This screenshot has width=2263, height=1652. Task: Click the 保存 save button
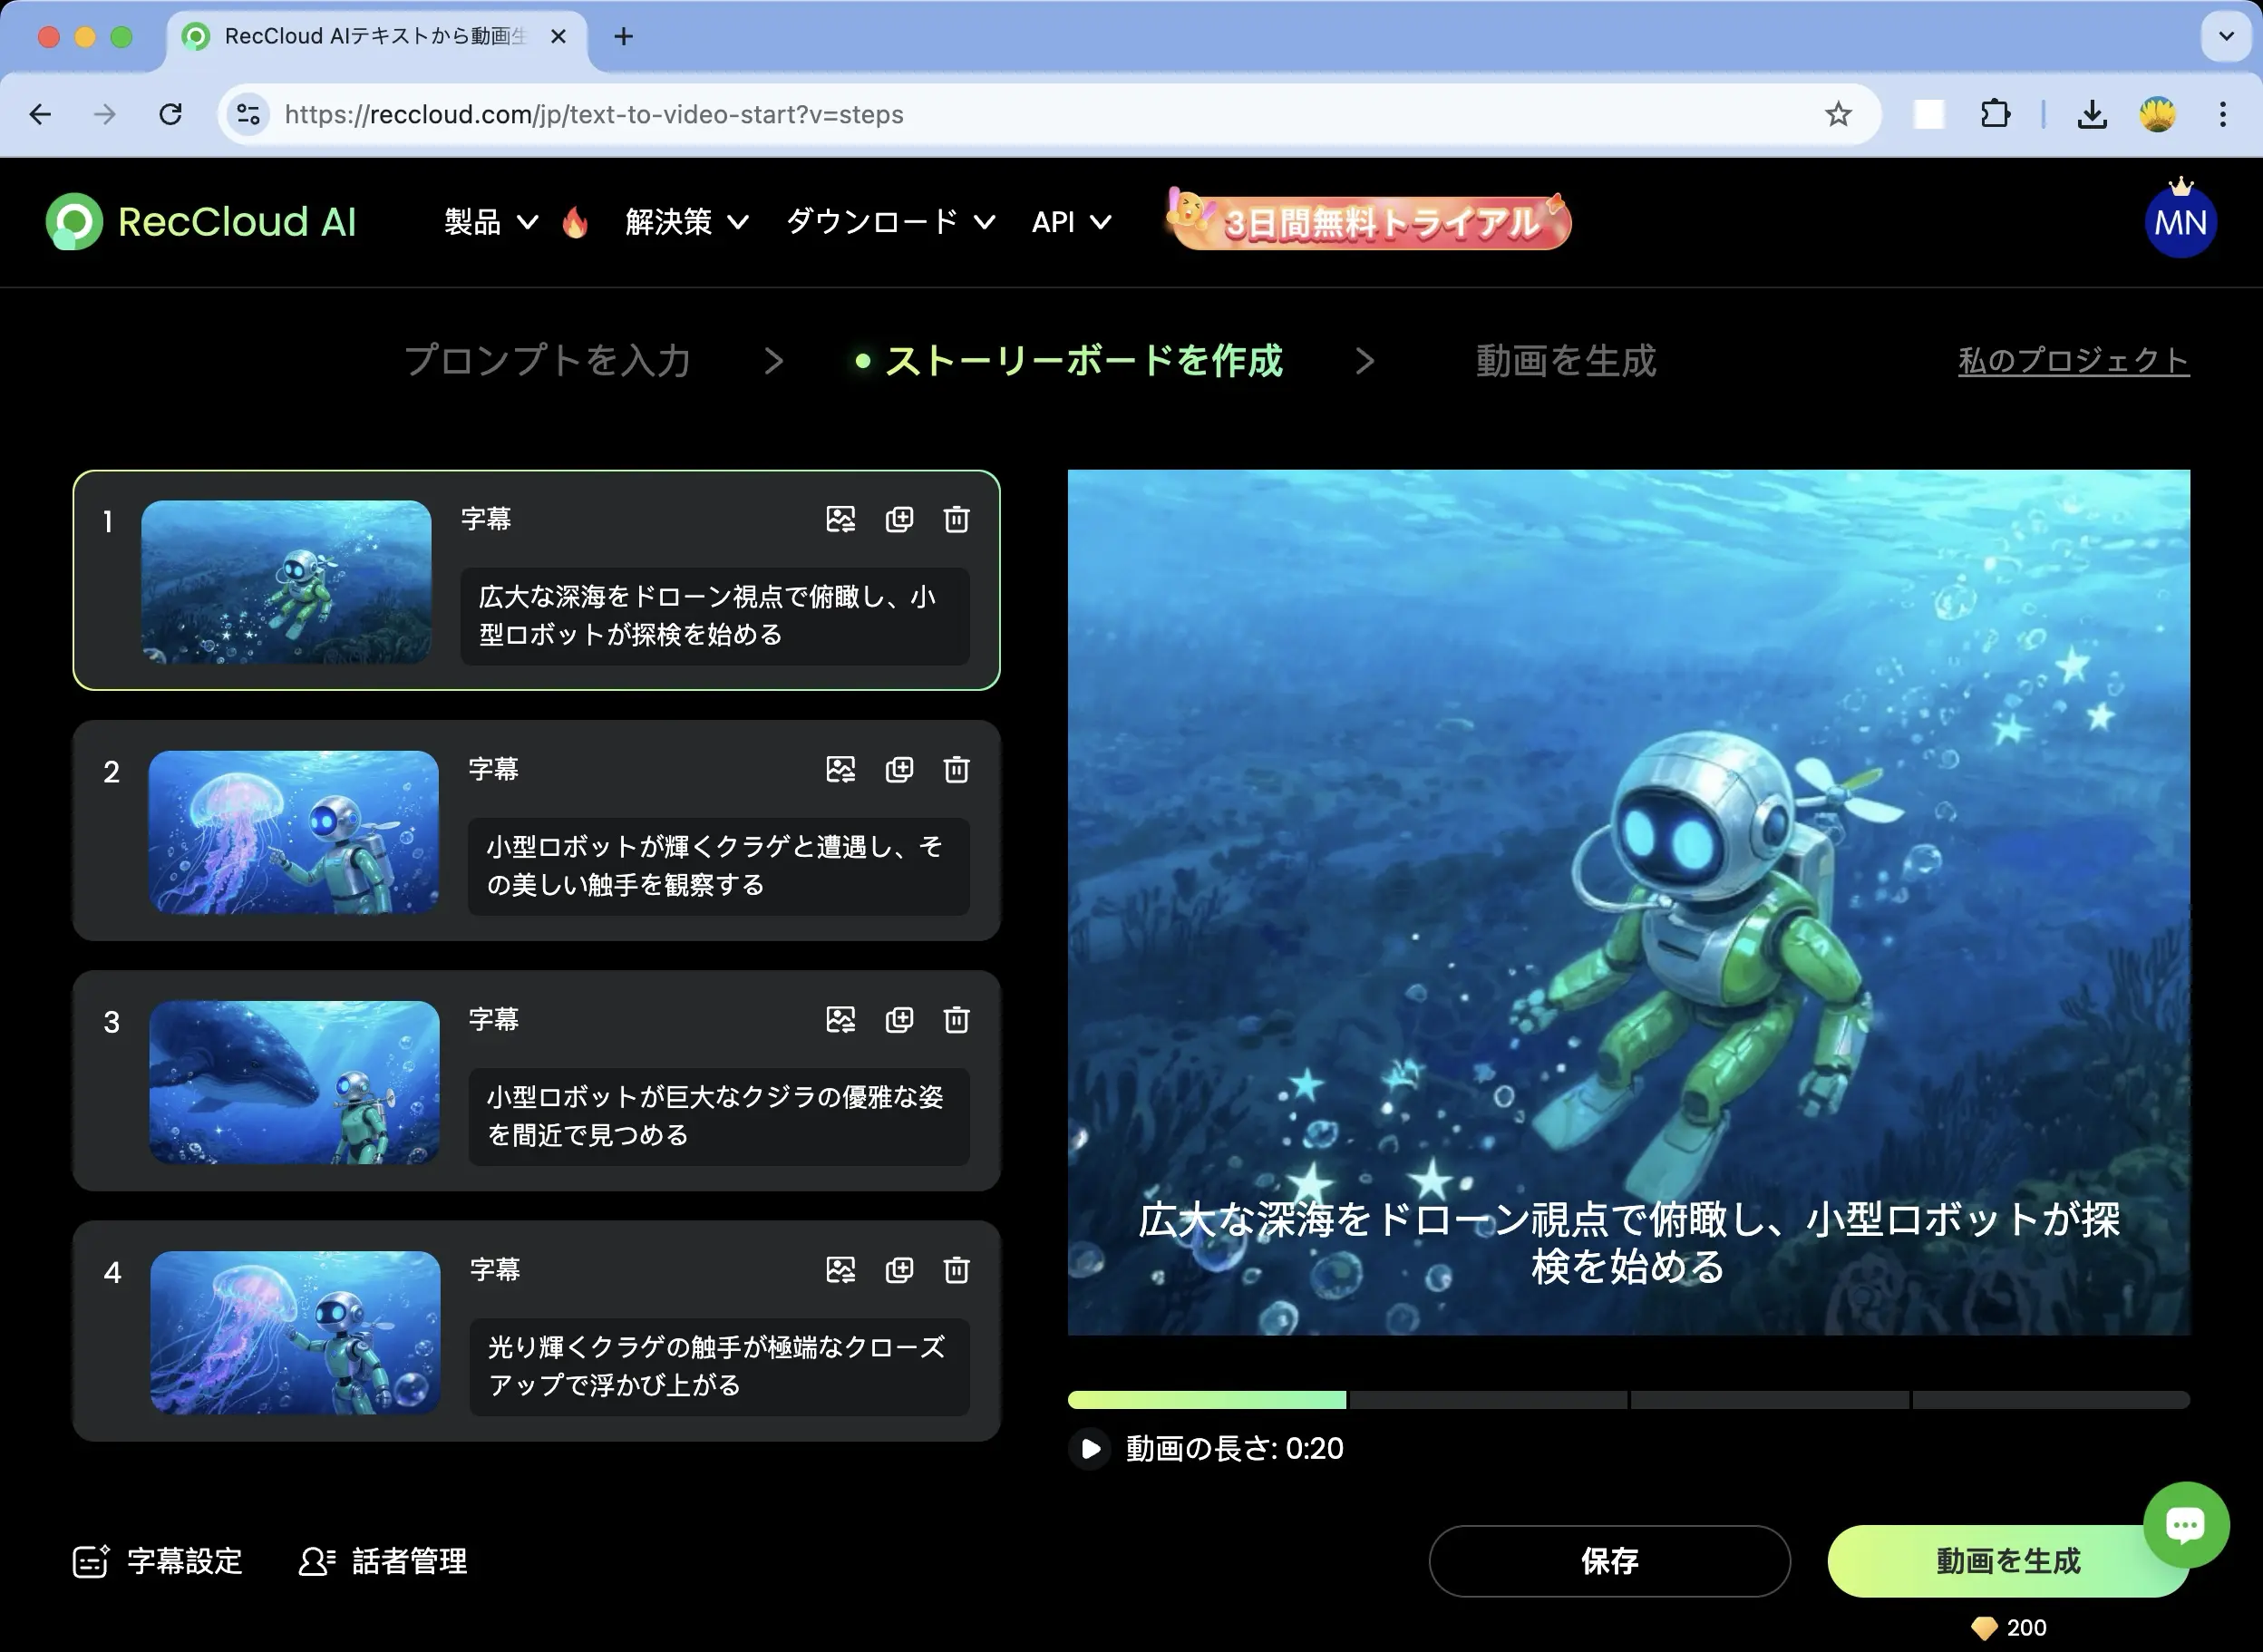pyautogui.click(x=1610, y=1561)
